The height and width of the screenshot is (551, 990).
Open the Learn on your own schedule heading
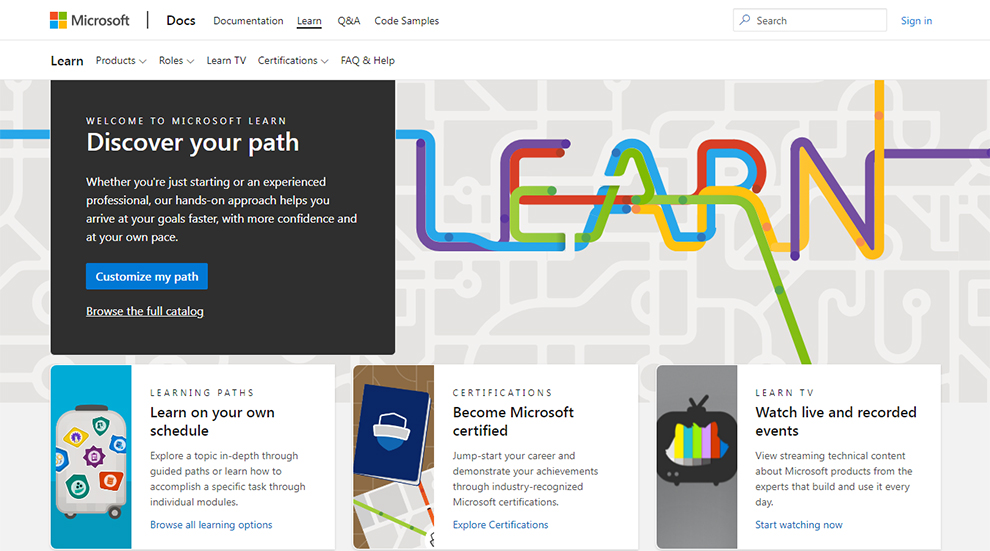212,422
